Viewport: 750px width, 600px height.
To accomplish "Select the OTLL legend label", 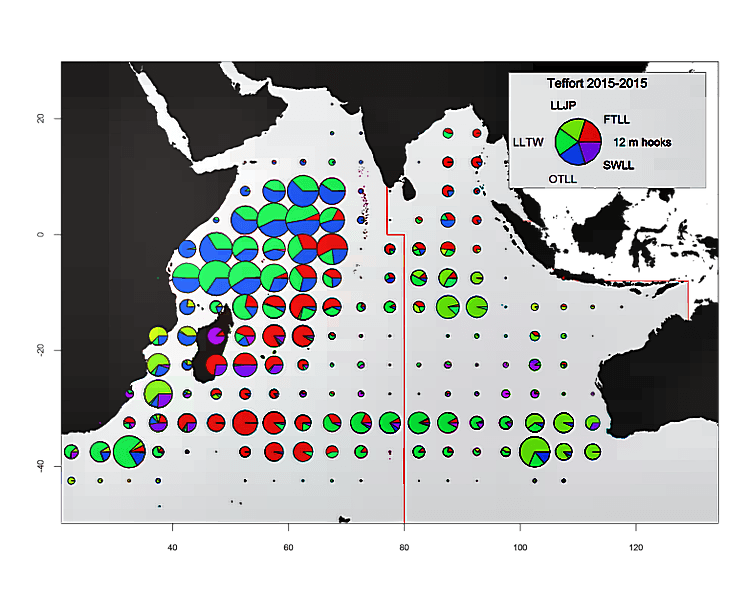I will pos(562,179).
